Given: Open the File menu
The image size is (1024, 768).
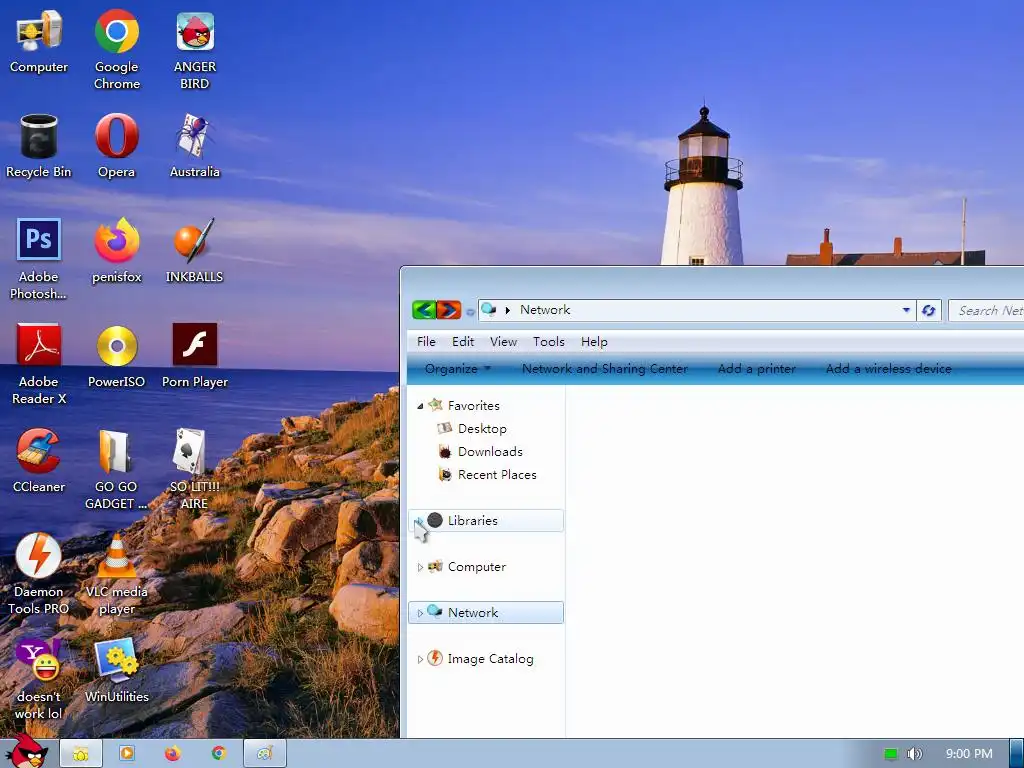Looking at the screenshot, I should coord(426,342).
